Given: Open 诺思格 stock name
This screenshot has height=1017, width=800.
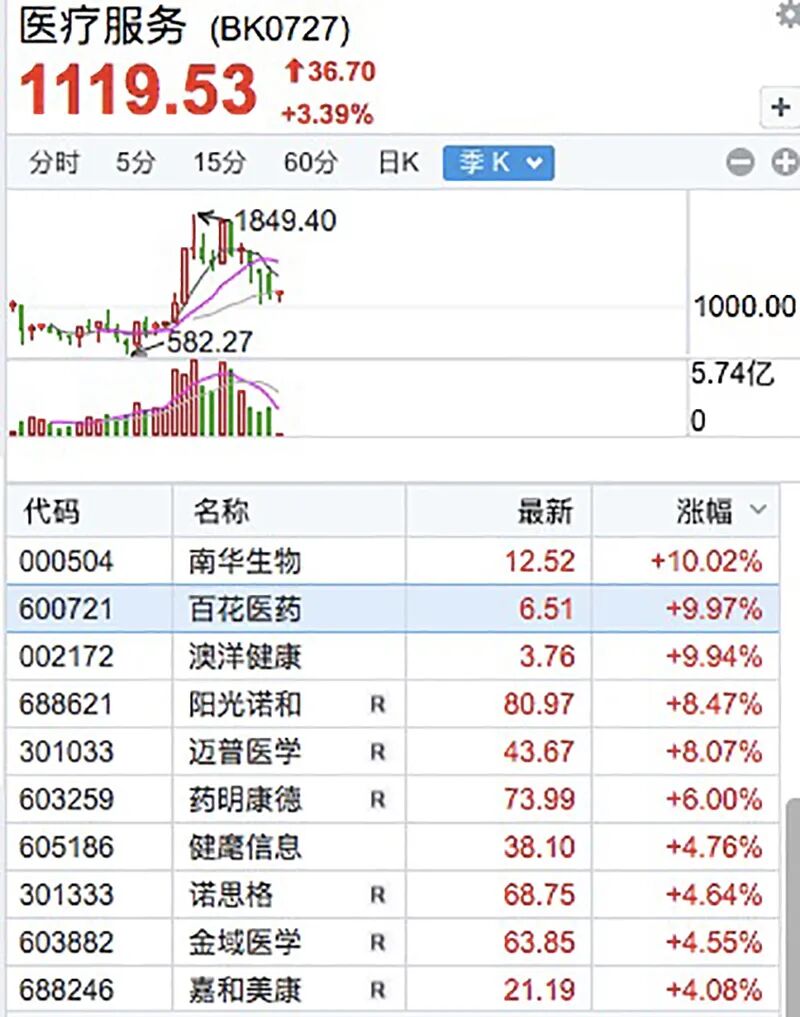Looking at the screenshot, I should (x=230, y=894).
